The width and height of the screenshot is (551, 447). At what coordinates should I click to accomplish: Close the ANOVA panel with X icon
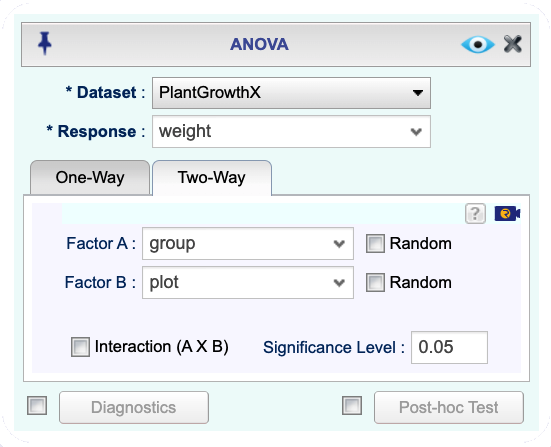(512, 44)
